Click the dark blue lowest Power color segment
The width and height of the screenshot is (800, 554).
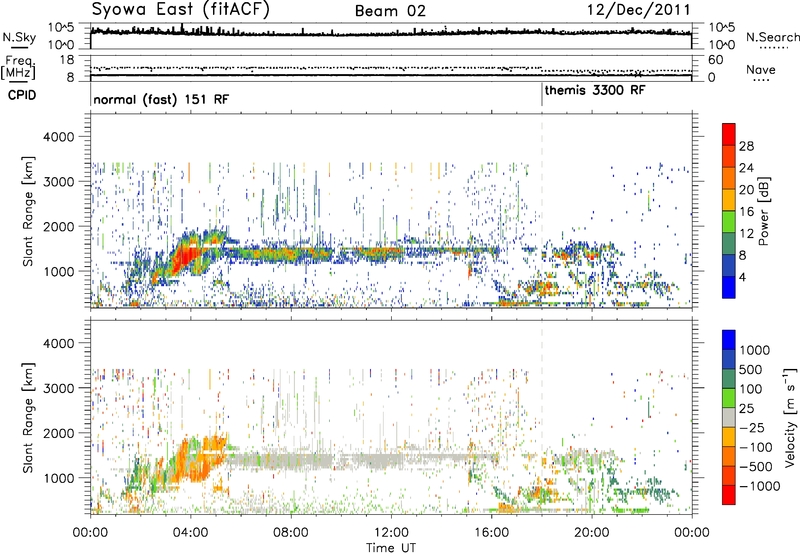(x=729, y=288)
